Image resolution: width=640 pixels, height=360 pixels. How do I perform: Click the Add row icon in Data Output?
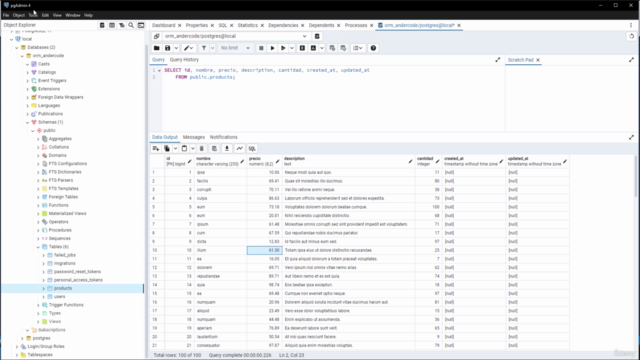point(156,149)
